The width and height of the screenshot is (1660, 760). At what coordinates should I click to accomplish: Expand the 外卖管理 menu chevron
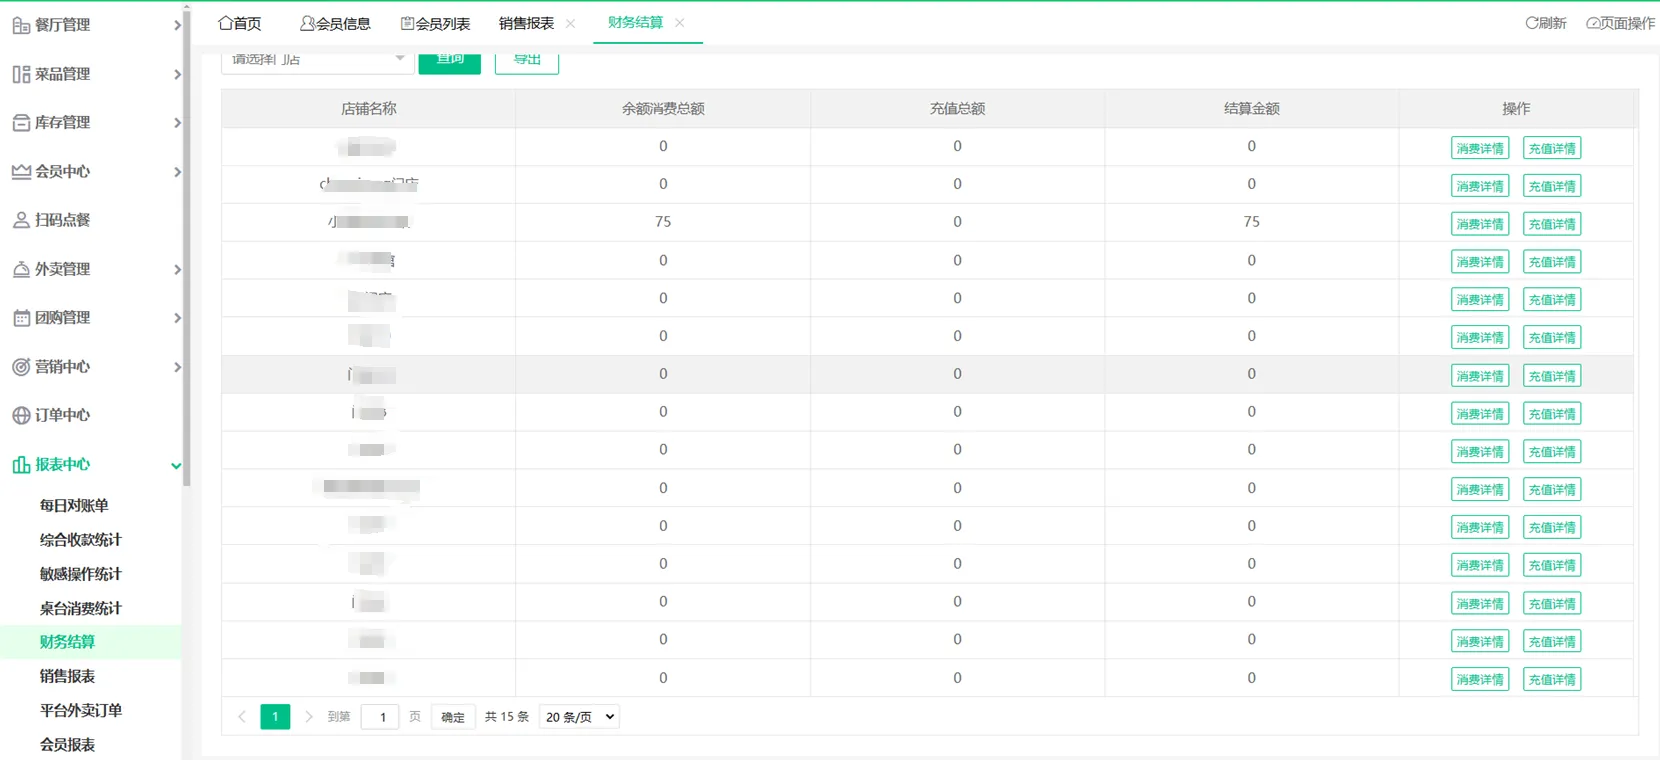coord(177,269)
